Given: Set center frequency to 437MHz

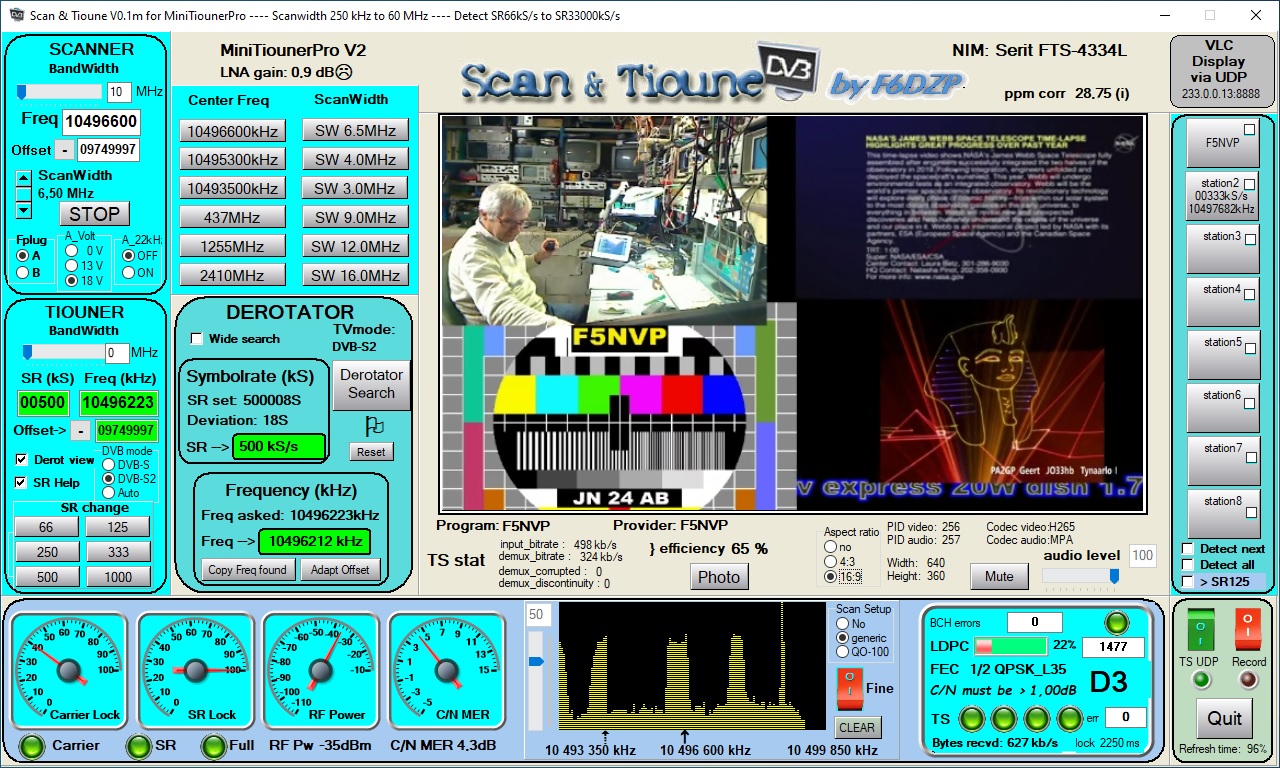Looking at the screenshot, I should click(233, 218).
